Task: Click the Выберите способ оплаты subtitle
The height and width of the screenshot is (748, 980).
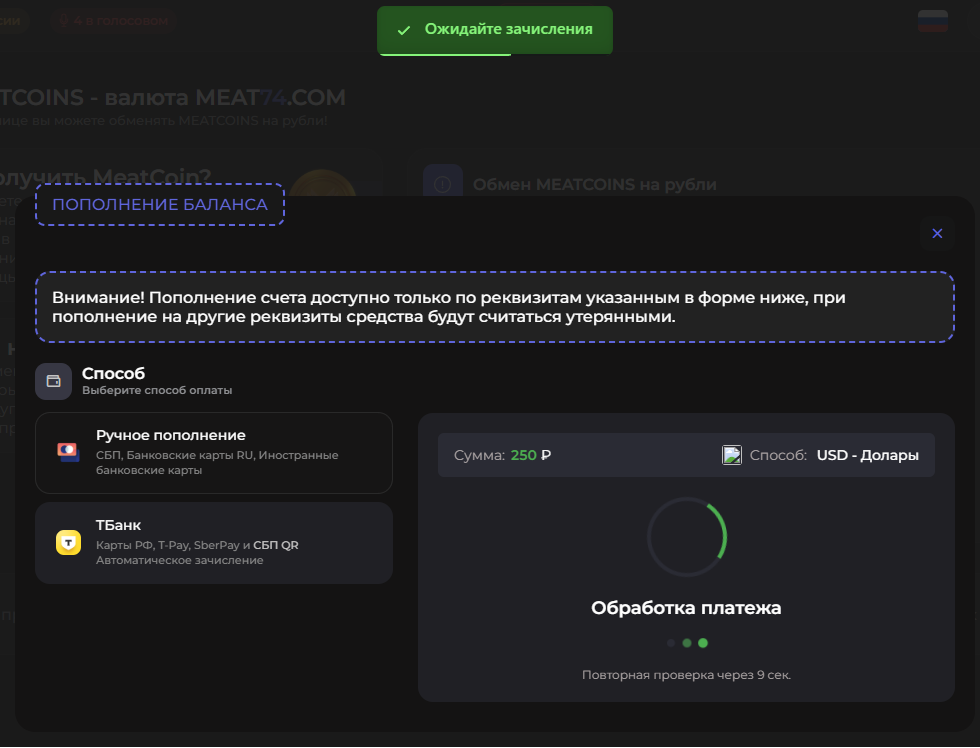Action: pos(157,390)
